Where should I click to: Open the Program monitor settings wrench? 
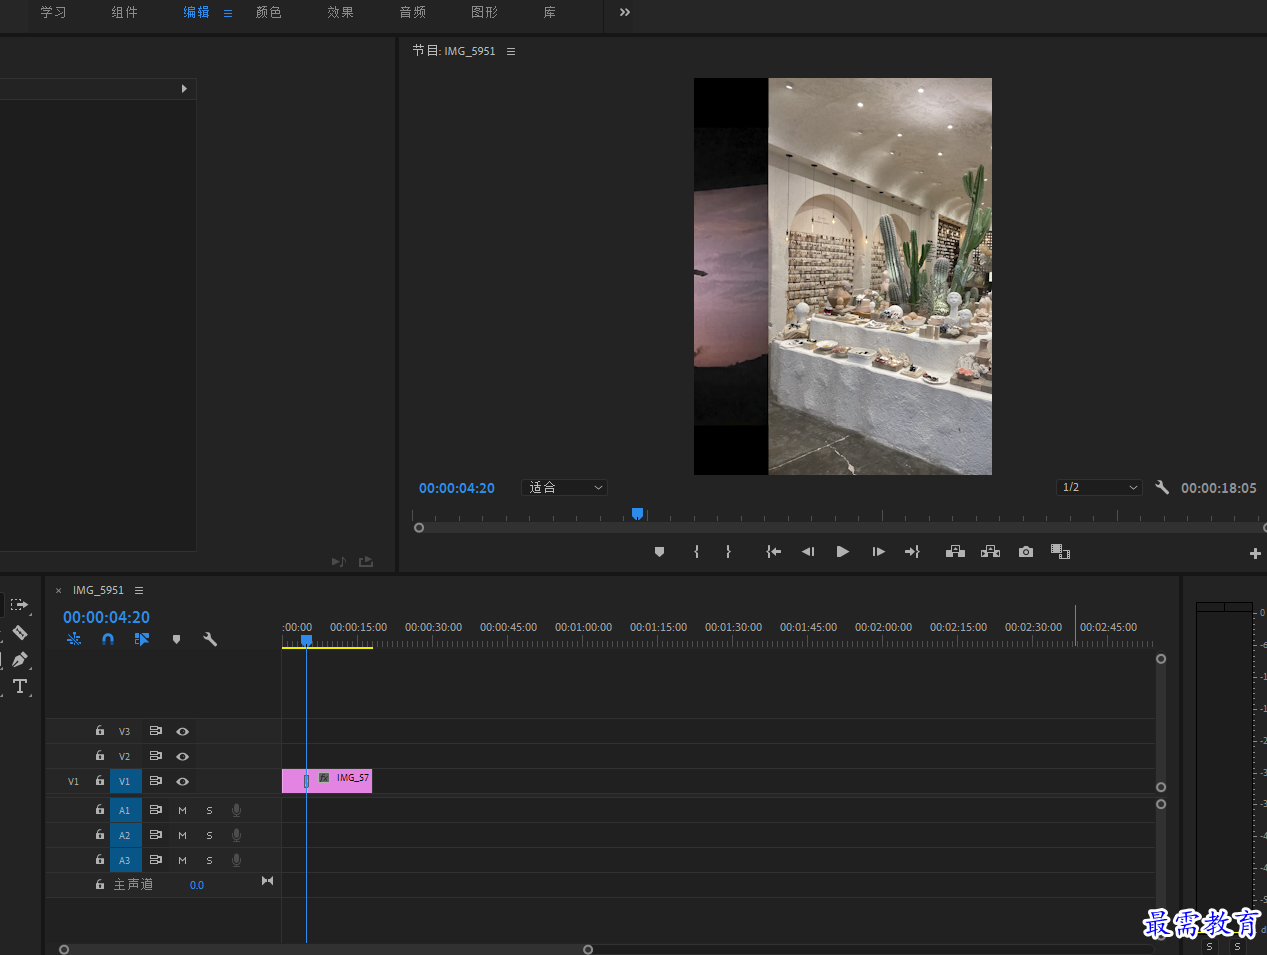point(1162,488)
